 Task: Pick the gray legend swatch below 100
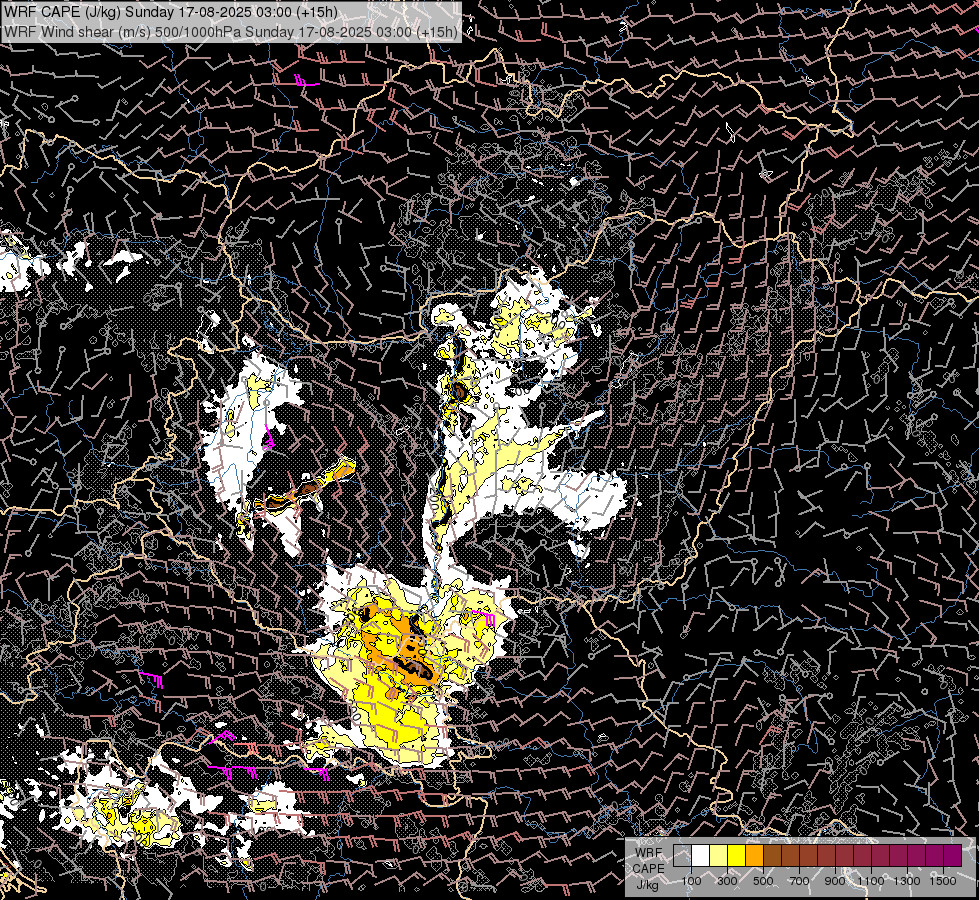[x=682, y=855]
